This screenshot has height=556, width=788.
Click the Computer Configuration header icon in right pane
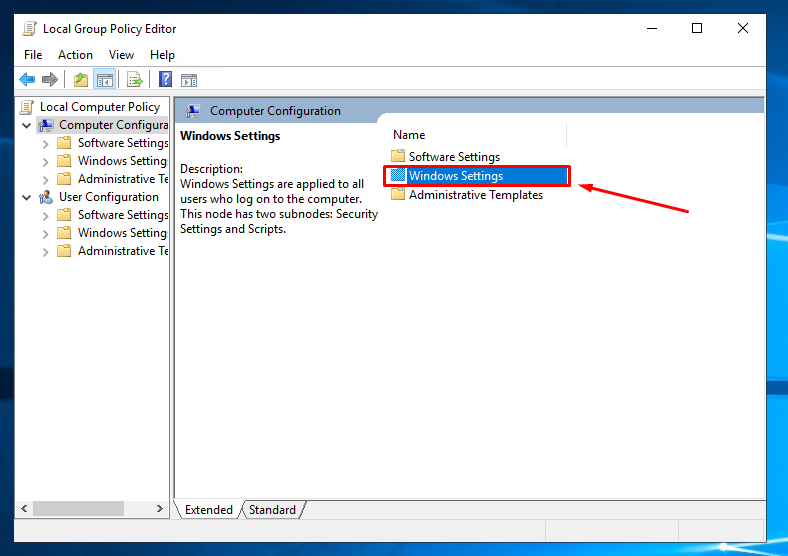(x=193, y=111)
